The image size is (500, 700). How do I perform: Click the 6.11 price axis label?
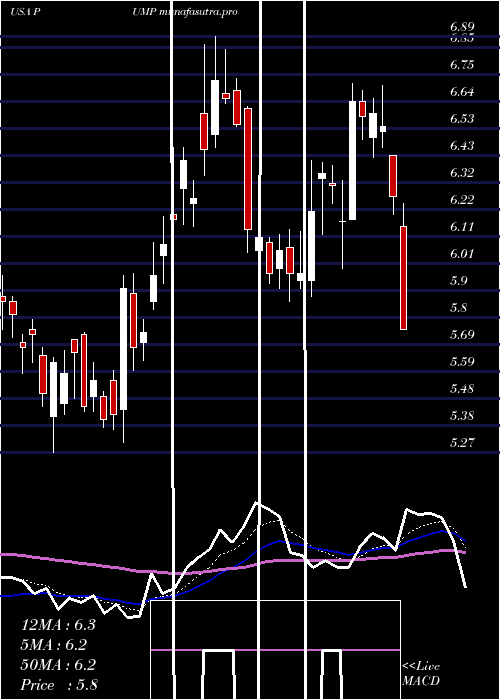point(462,227)
